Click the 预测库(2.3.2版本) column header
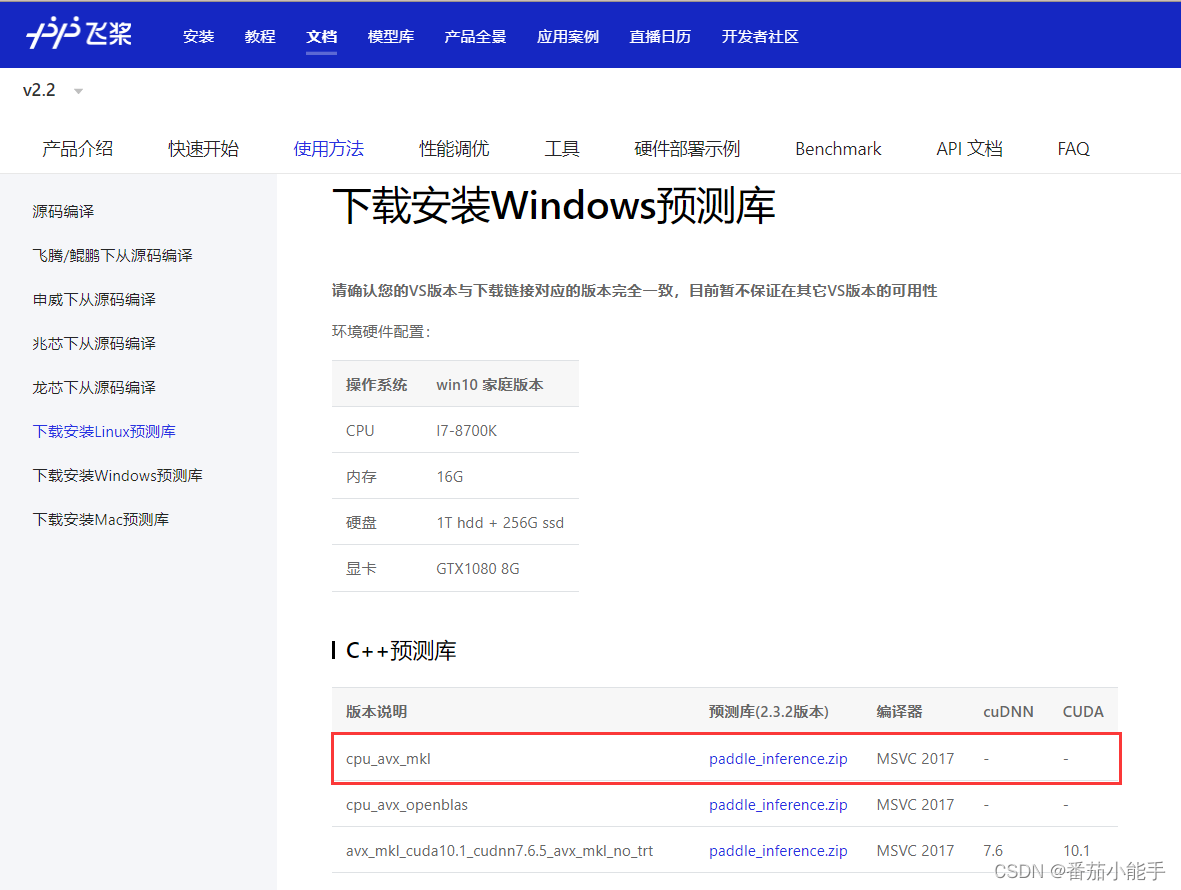The width and height of the screenshot is (1181, 890). pos(769,712)
